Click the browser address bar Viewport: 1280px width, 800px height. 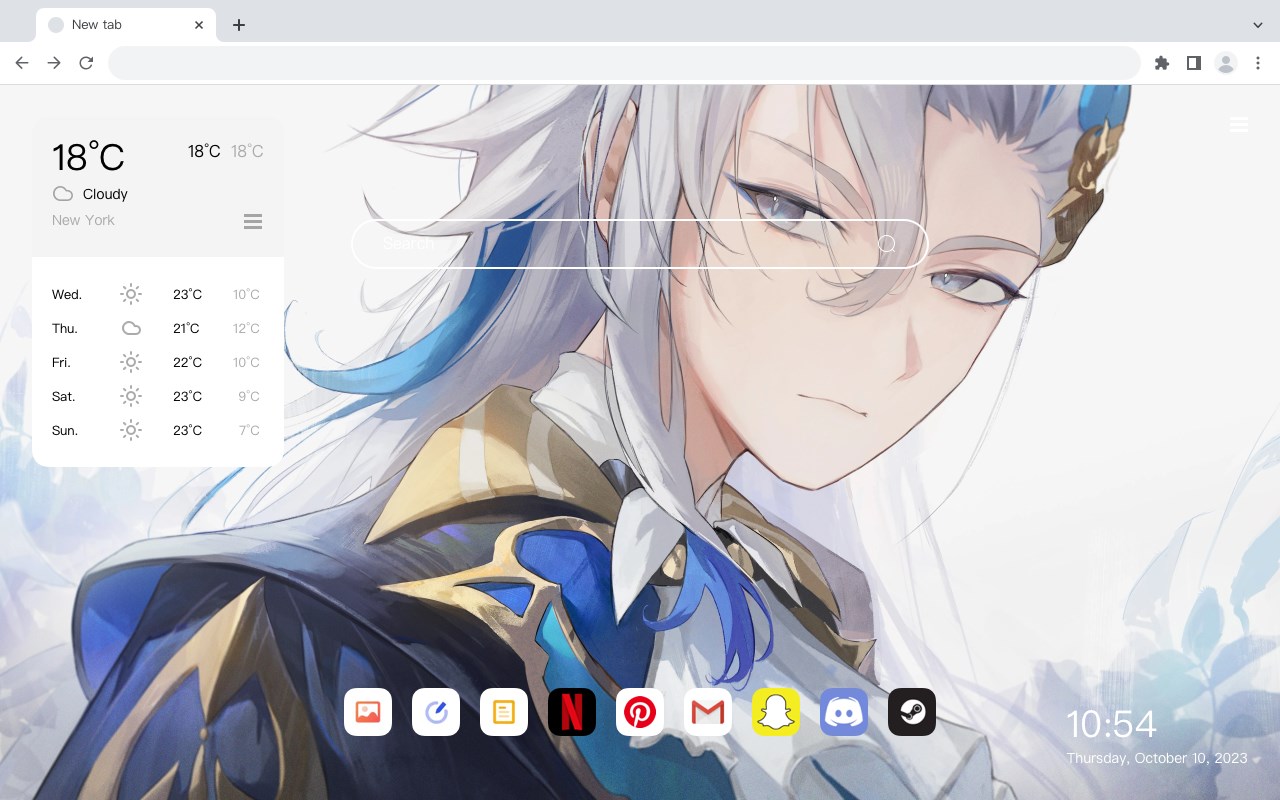[624, 63]
